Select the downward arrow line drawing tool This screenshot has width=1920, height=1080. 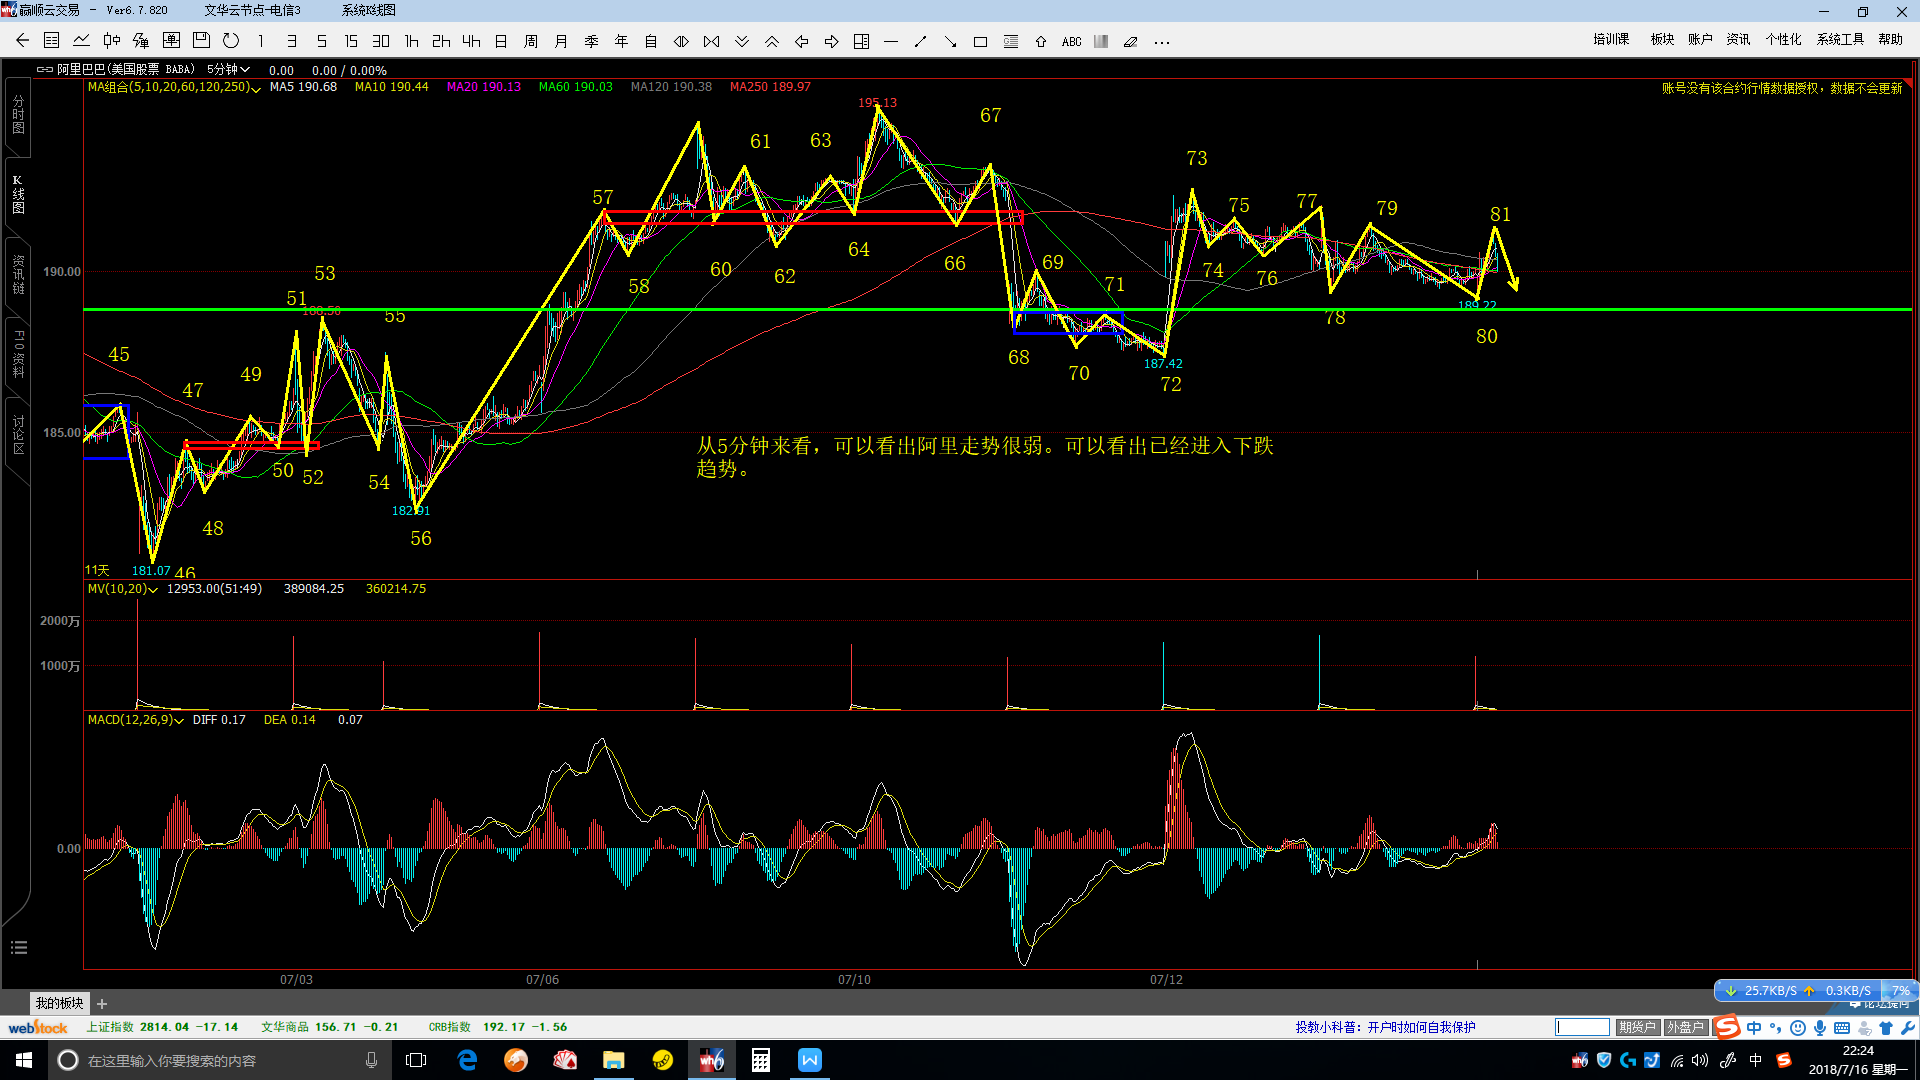(951, 41)
